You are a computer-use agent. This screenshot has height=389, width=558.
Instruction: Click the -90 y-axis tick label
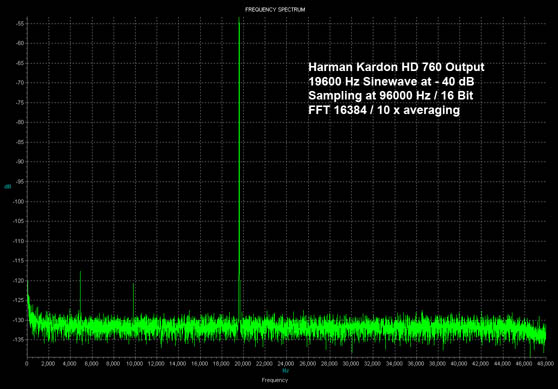coord(20,162)
